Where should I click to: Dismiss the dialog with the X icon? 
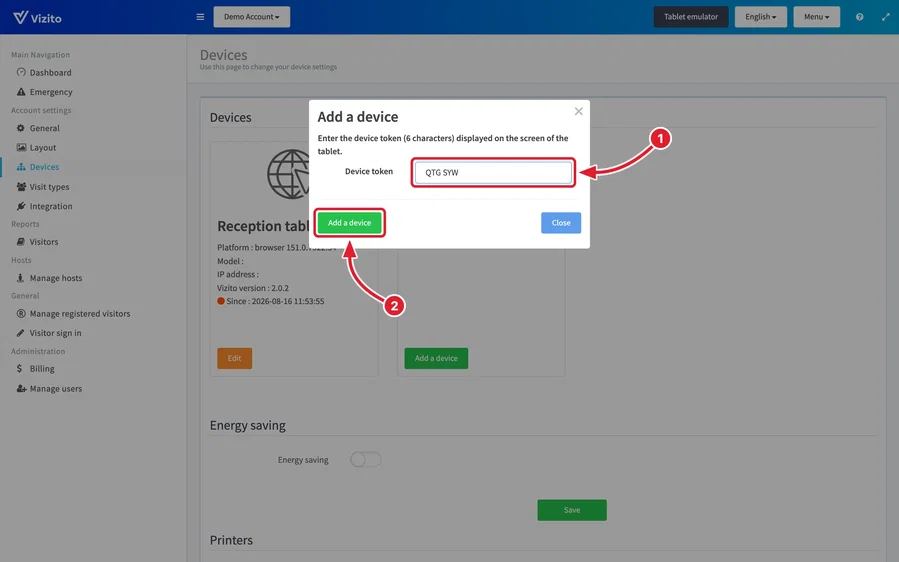(579, 111)
